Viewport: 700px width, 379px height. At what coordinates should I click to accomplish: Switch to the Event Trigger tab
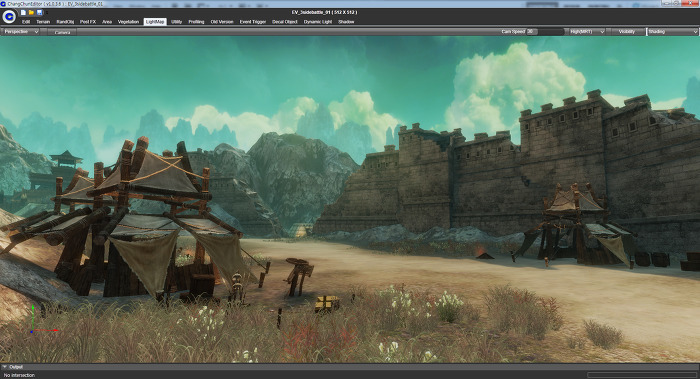pos(253,22)
